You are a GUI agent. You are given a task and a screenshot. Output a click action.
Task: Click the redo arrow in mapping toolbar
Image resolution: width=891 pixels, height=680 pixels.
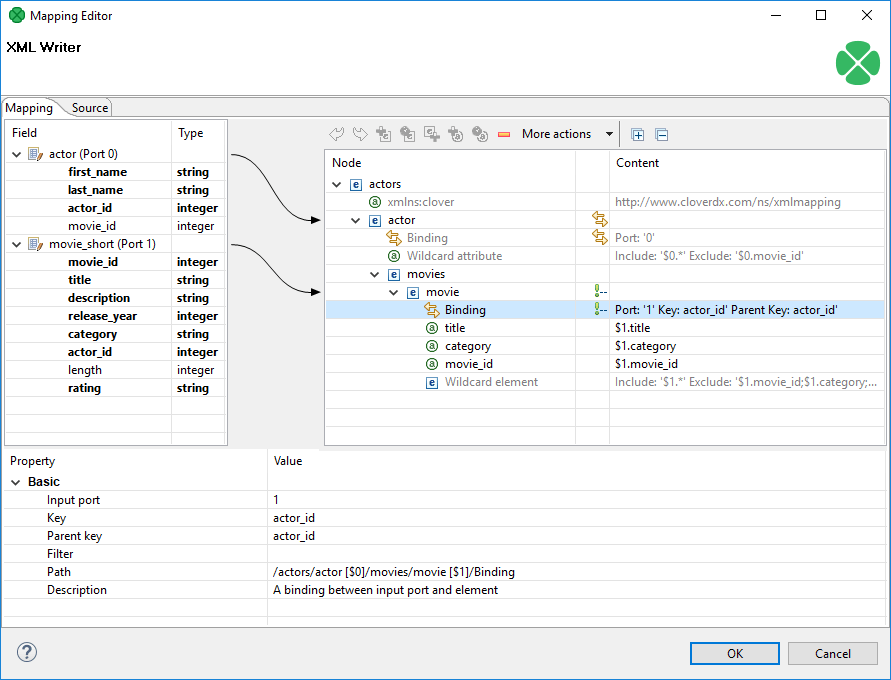pos(360,134)
